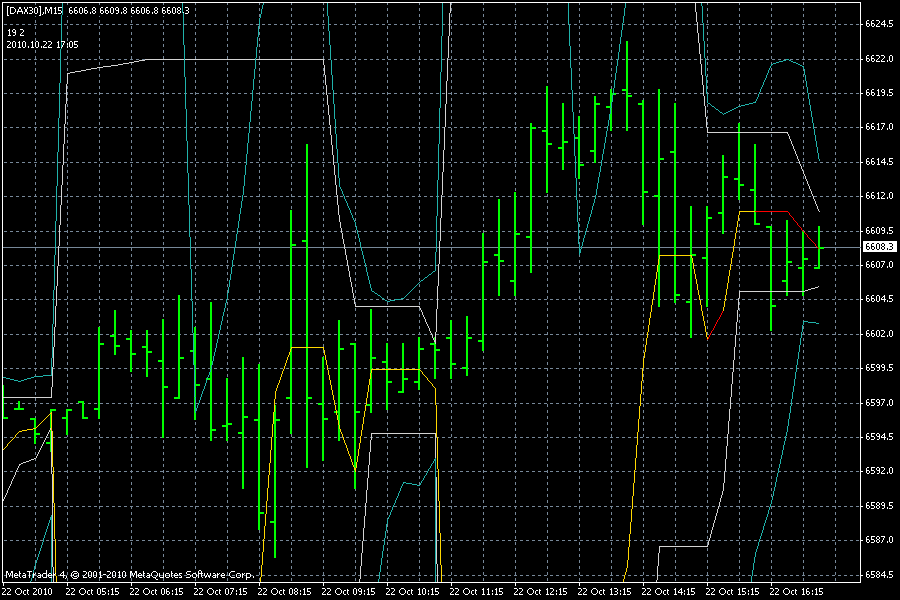900x600 pixels.
Task: Click price axis label 6624.5
Action: [x=879, y=24]
